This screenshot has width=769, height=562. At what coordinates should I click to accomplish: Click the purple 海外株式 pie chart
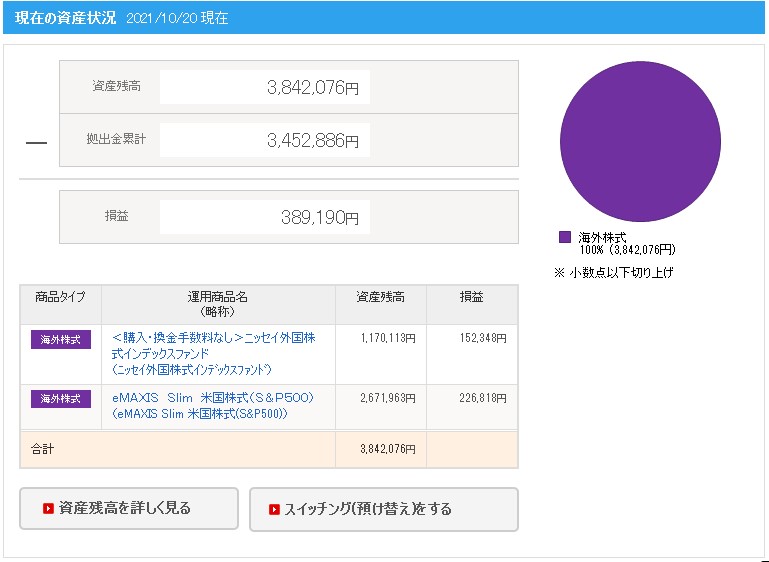tap(640, 141)
